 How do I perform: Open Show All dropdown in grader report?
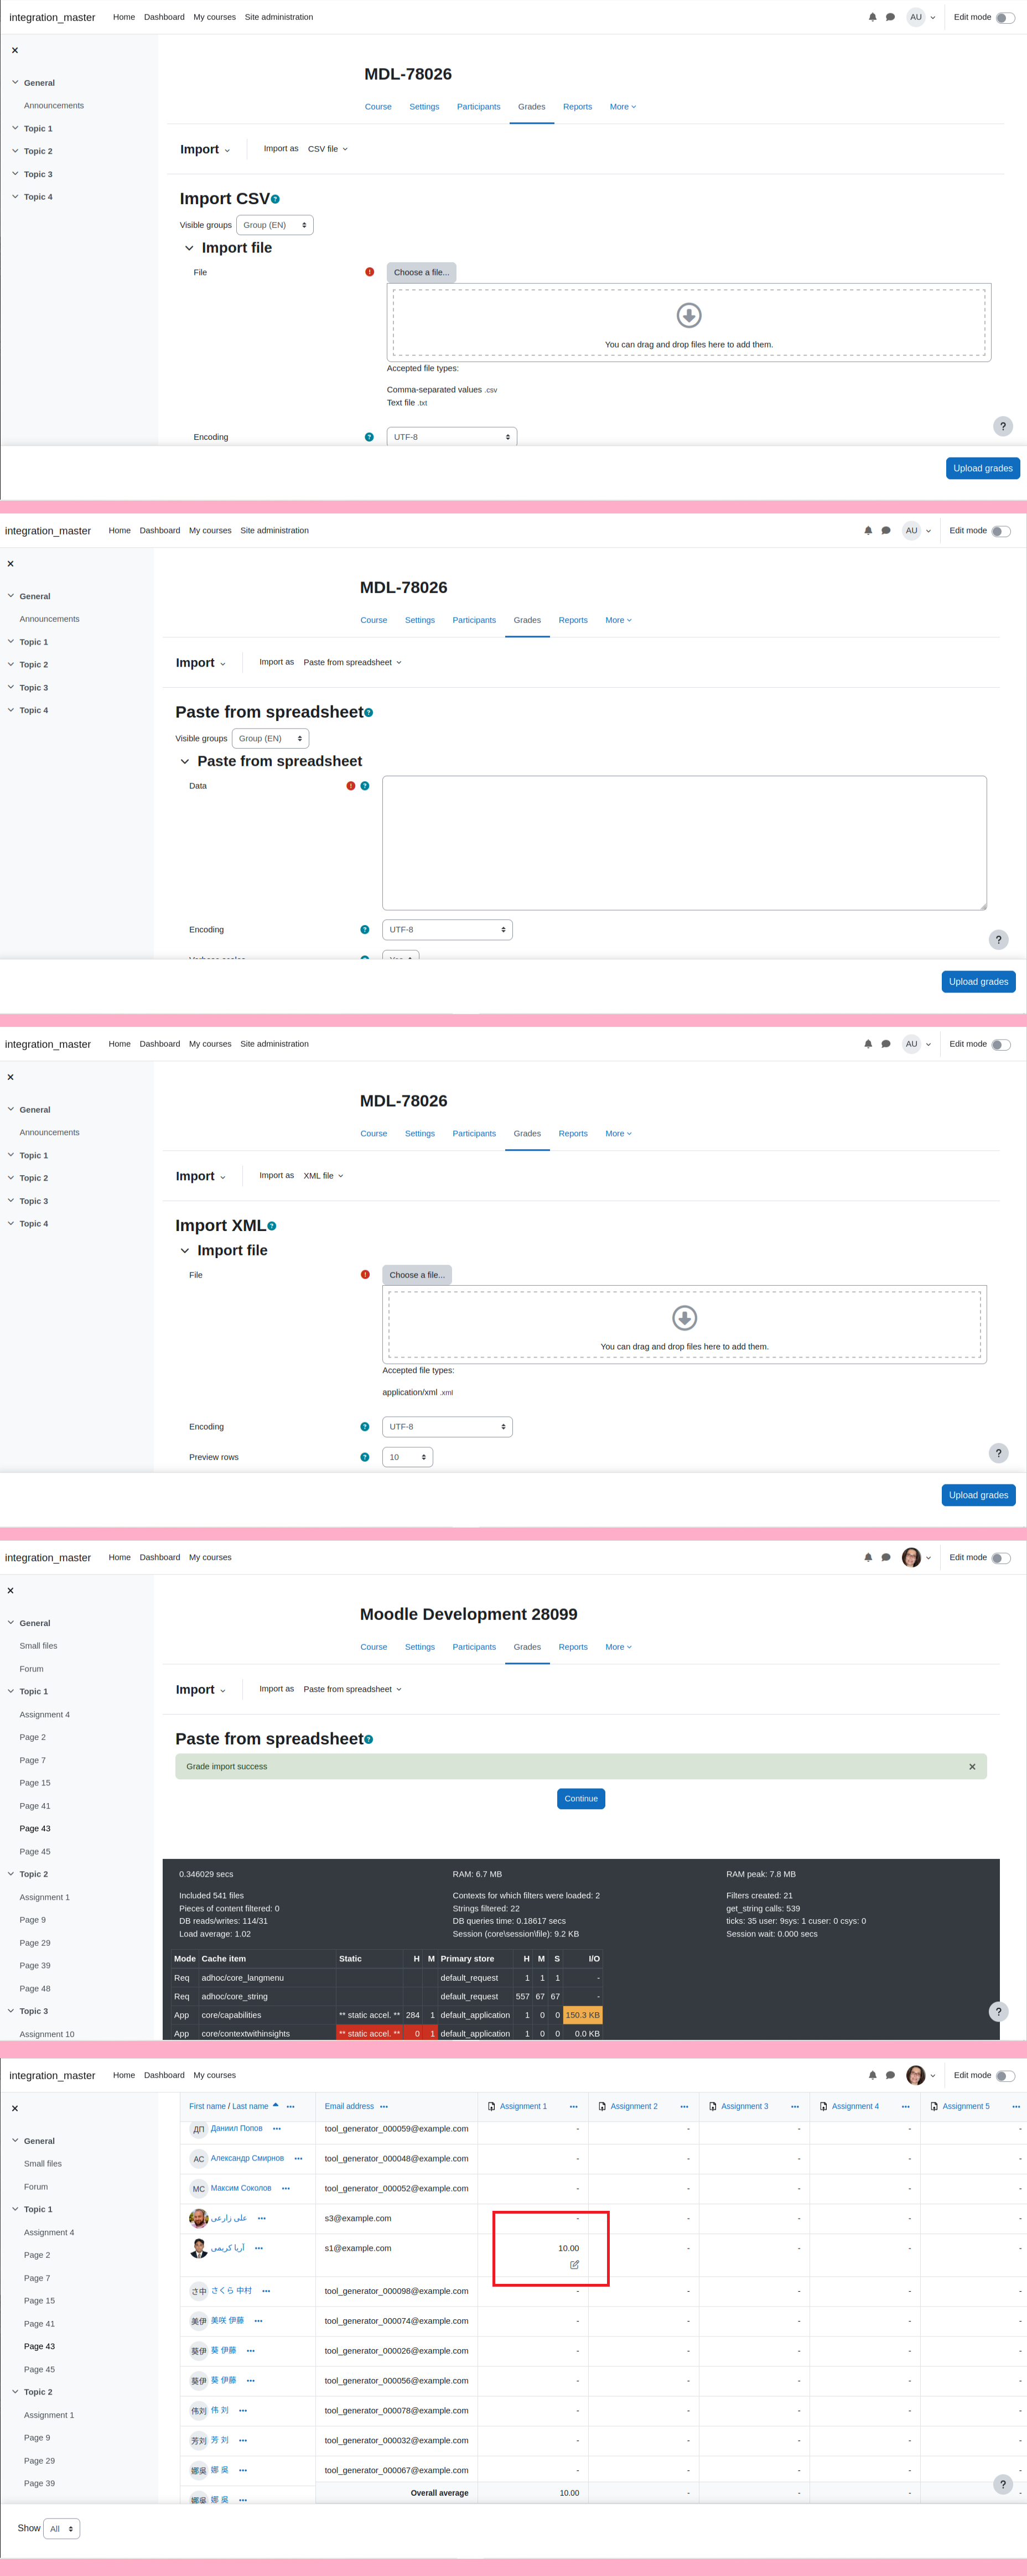[x=62, y=2529]
